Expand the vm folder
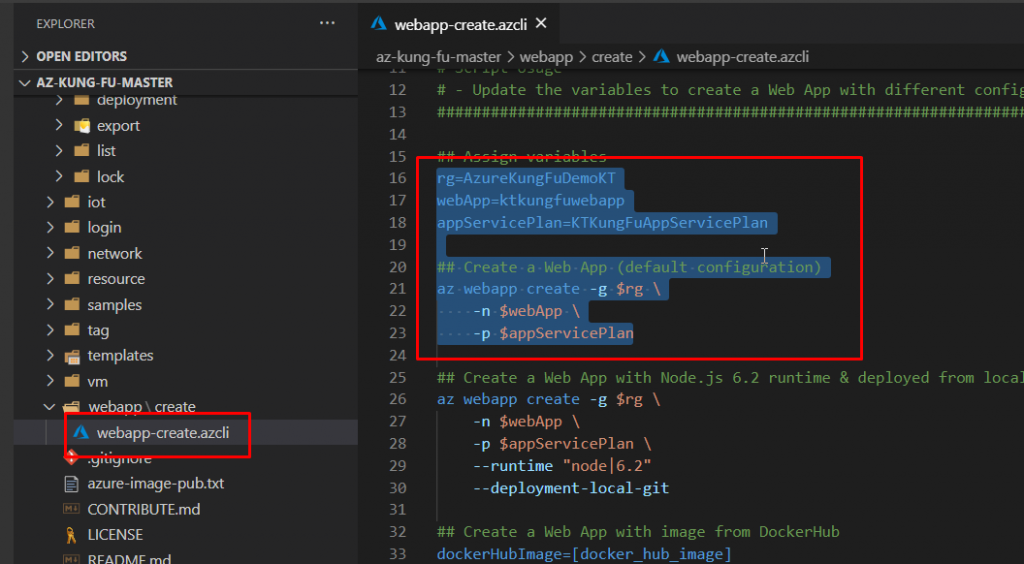Image resolution: width=1024 pixels, height=564 pixels. [x=50, y=382]
